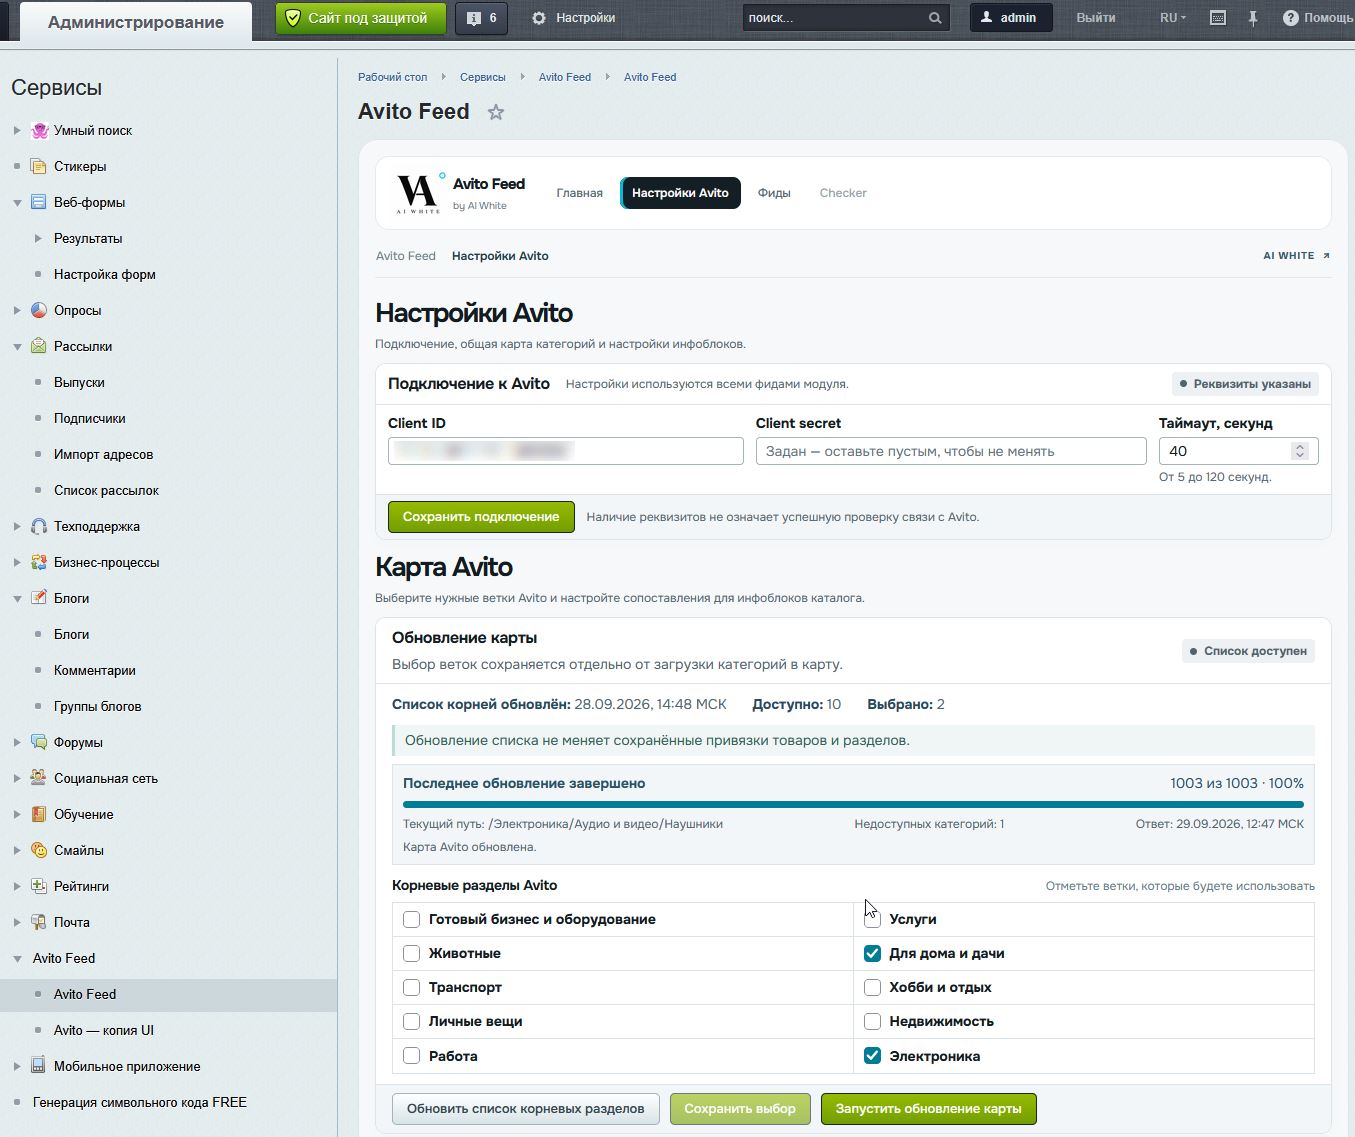Expand the Техподдержка tree node
Screen dimensions: 1355x1137
point(17,526)
